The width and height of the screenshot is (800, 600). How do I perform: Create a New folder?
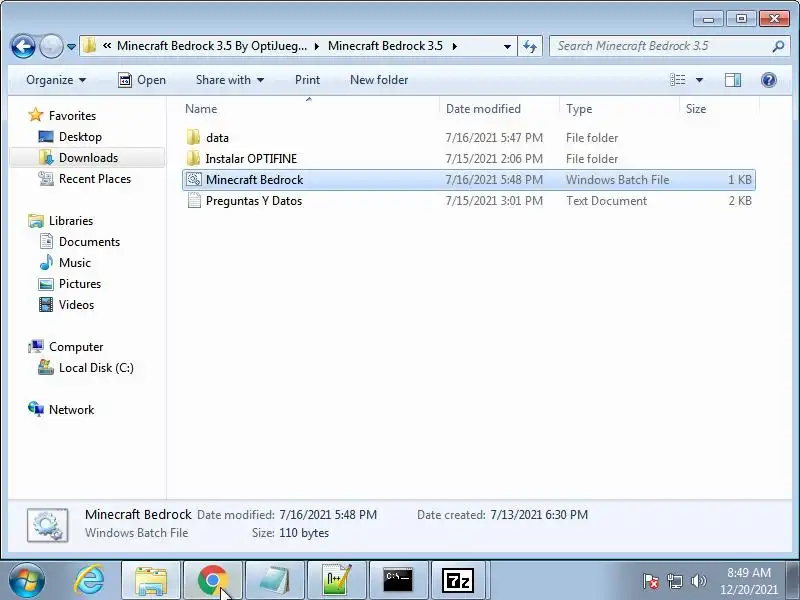[x=379, y=80]
